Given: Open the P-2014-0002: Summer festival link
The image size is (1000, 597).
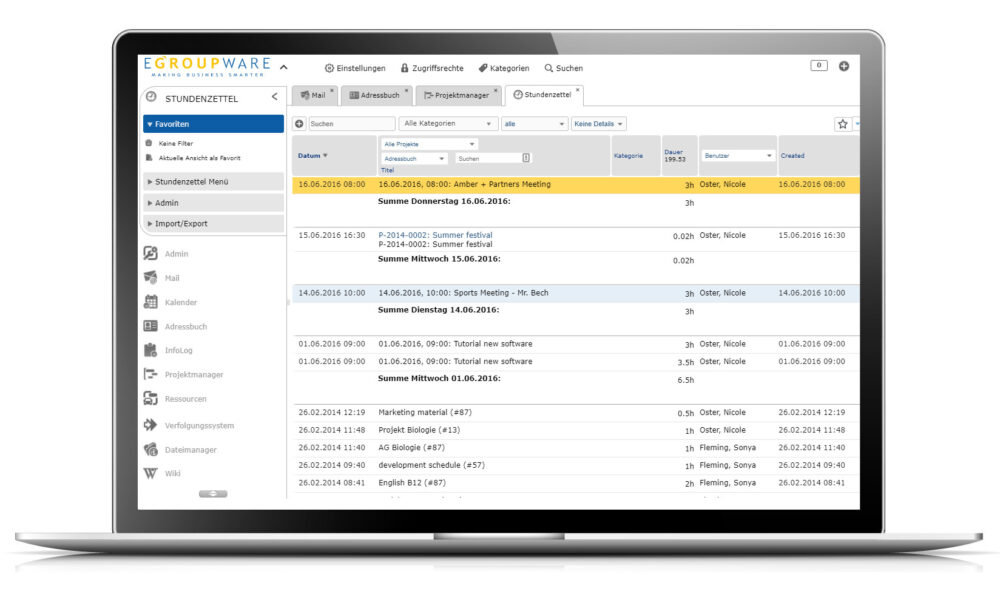Looking at the screenshot, I should [435, 235].
